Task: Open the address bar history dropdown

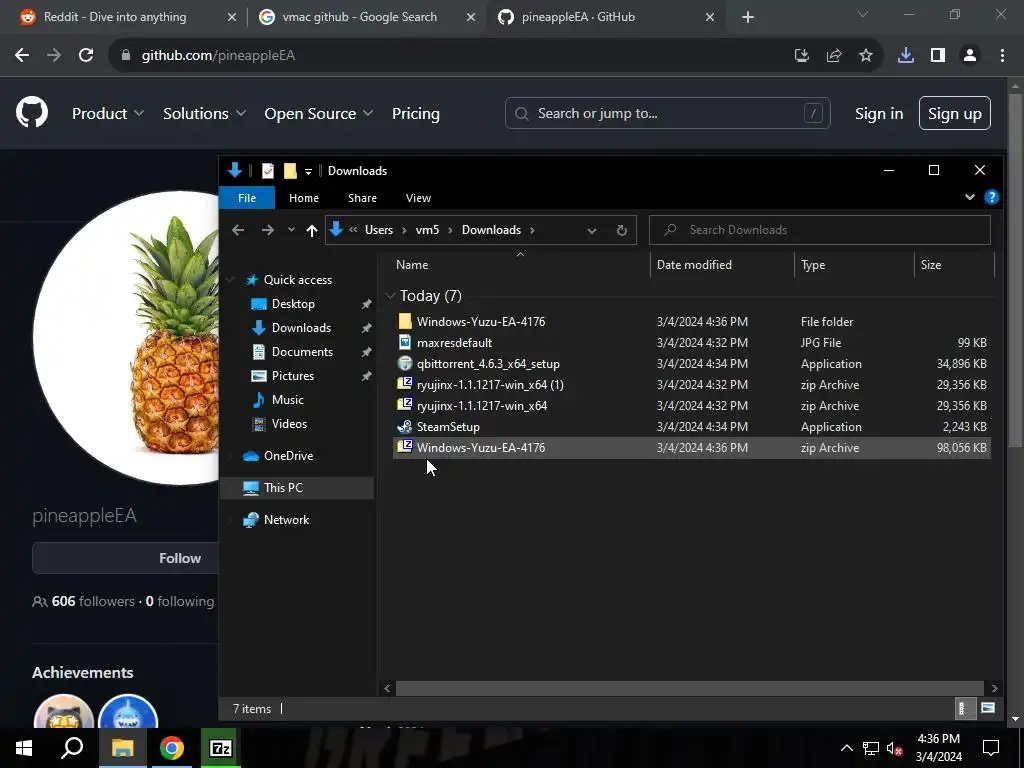Action: (x=591, y=230)
